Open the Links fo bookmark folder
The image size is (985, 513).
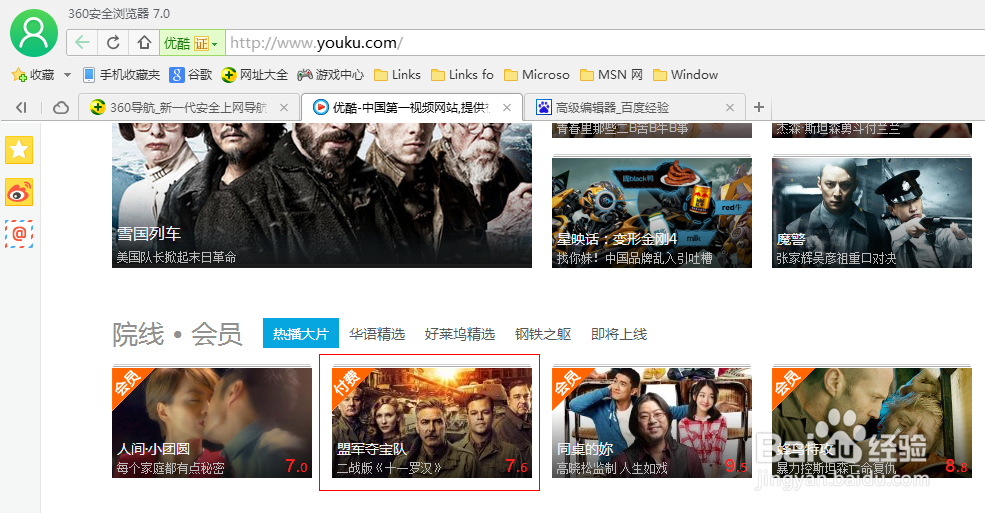point(462,75)
